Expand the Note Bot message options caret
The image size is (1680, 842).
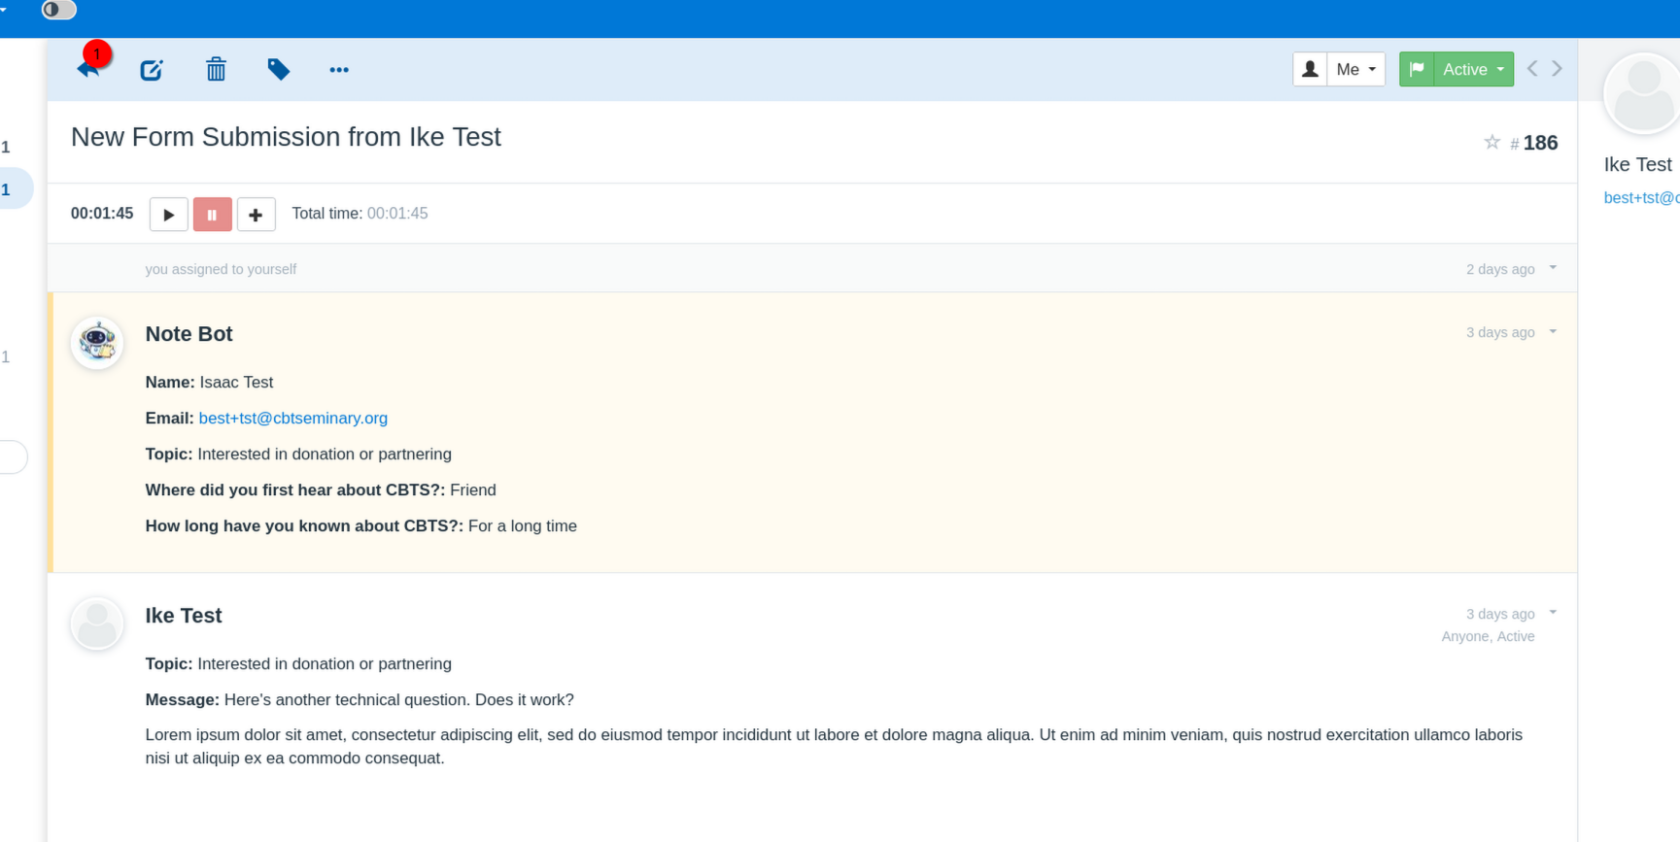pos(1553,332)
